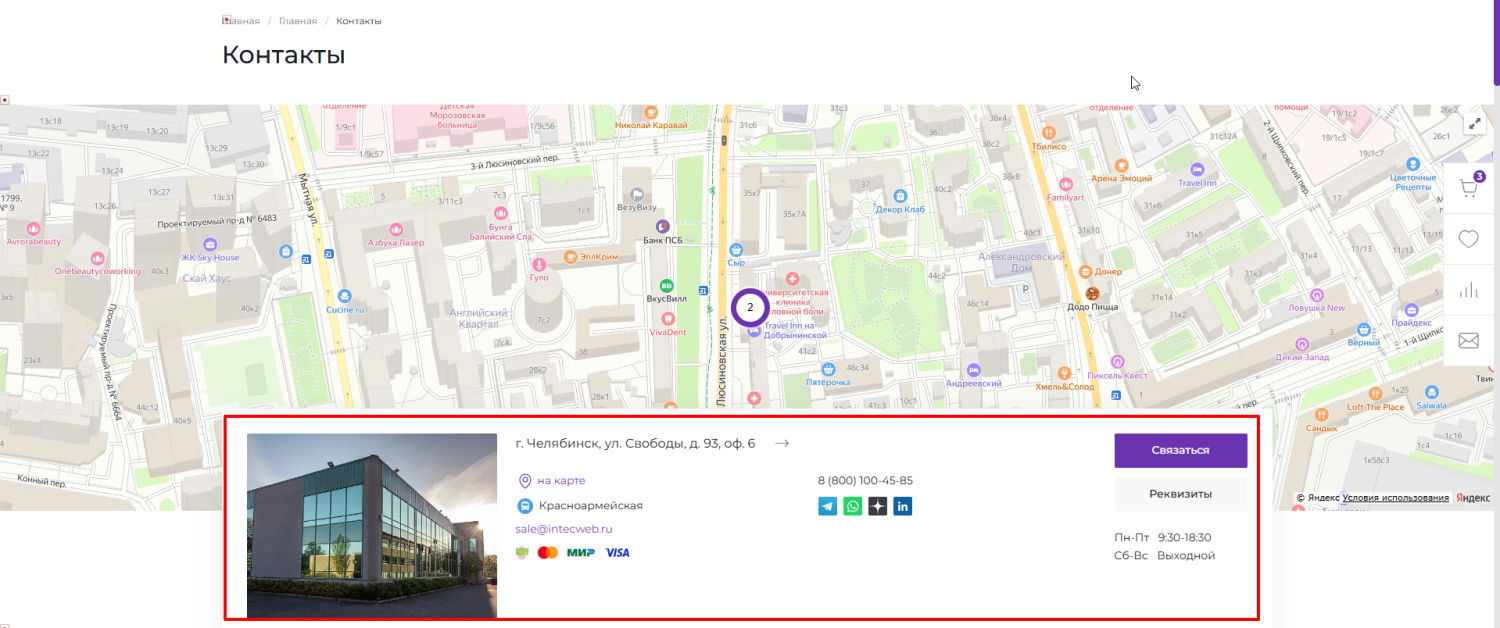The image size is (1500, 628).
Task: Open the shopping cart sidebar icon
Action: (1468, 188)
